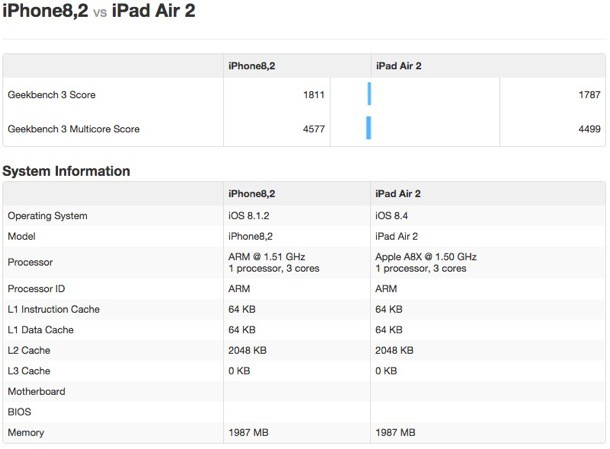
Task: Select the iPad 0 KB L3 Cache value
Action: (386, 371)
